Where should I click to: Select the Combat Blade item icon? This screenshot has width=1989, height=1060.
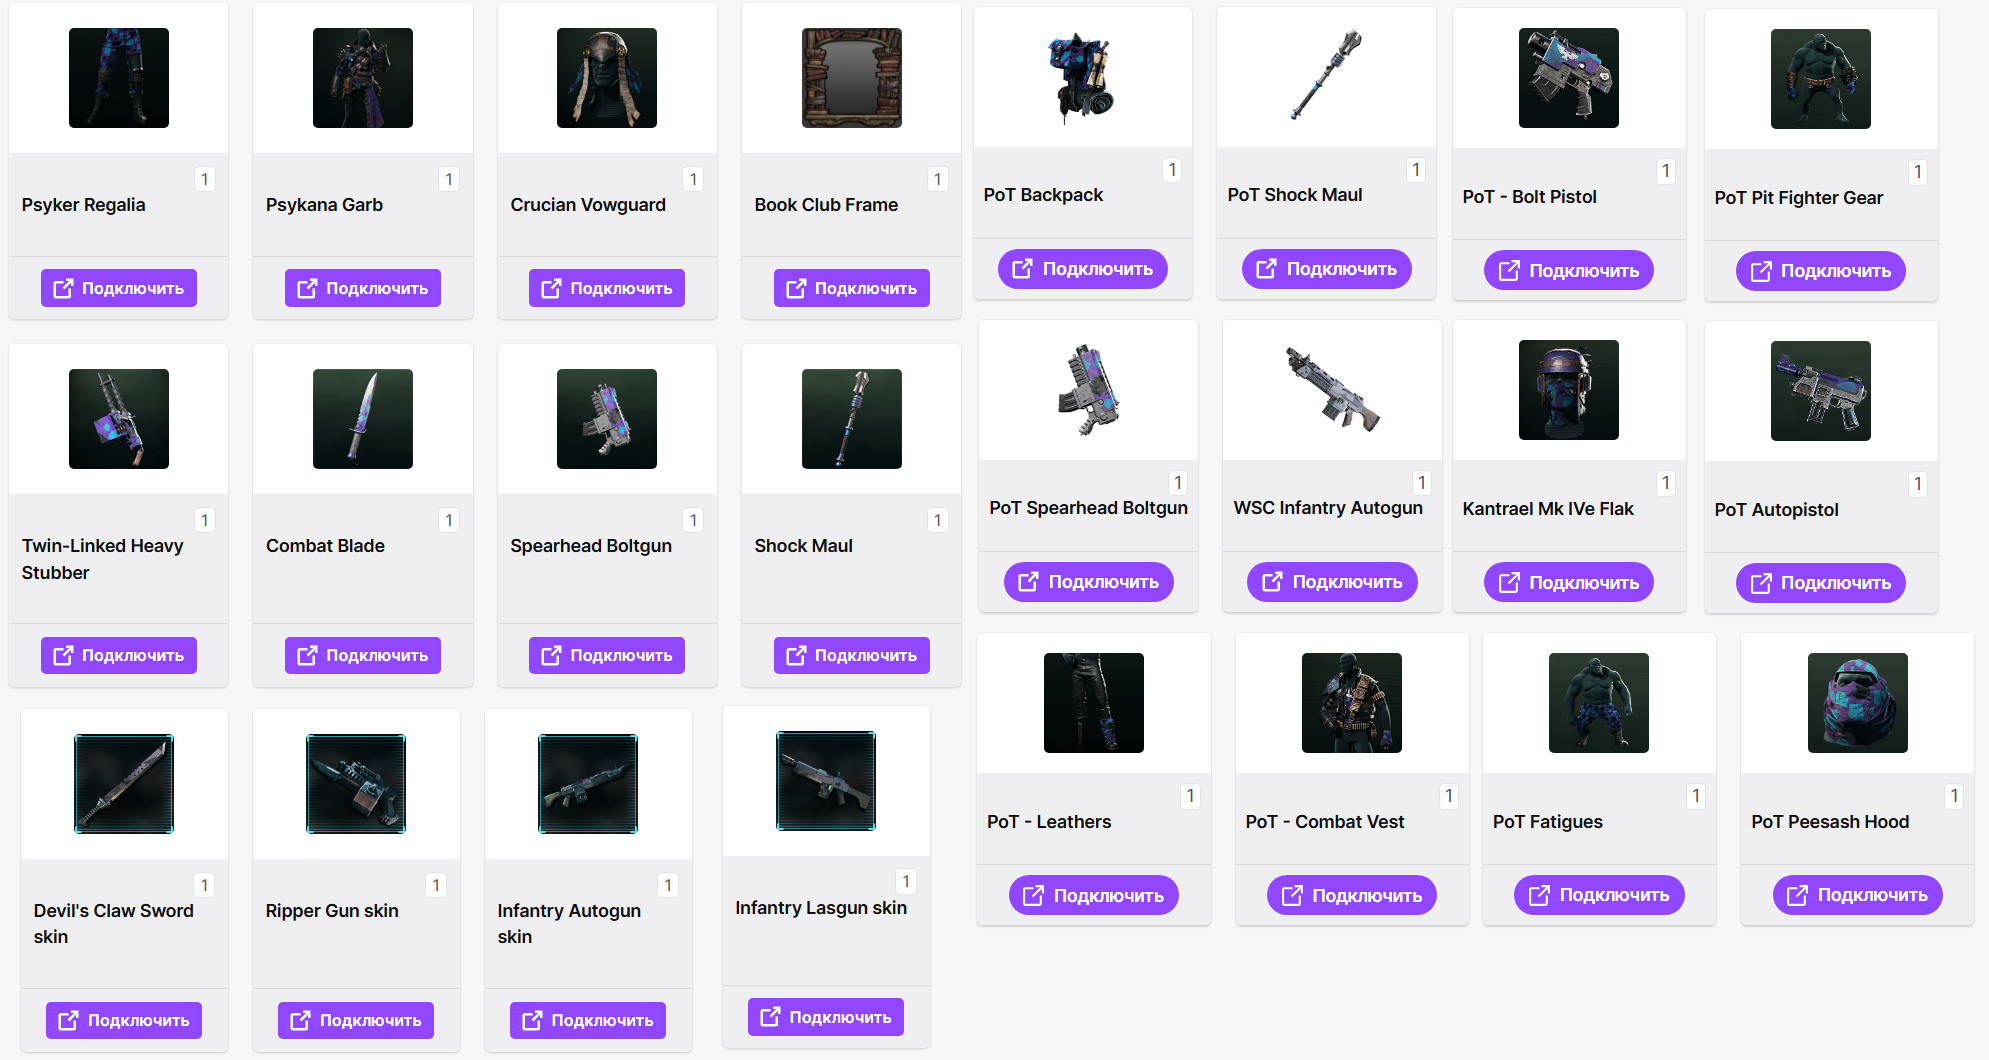363,419
